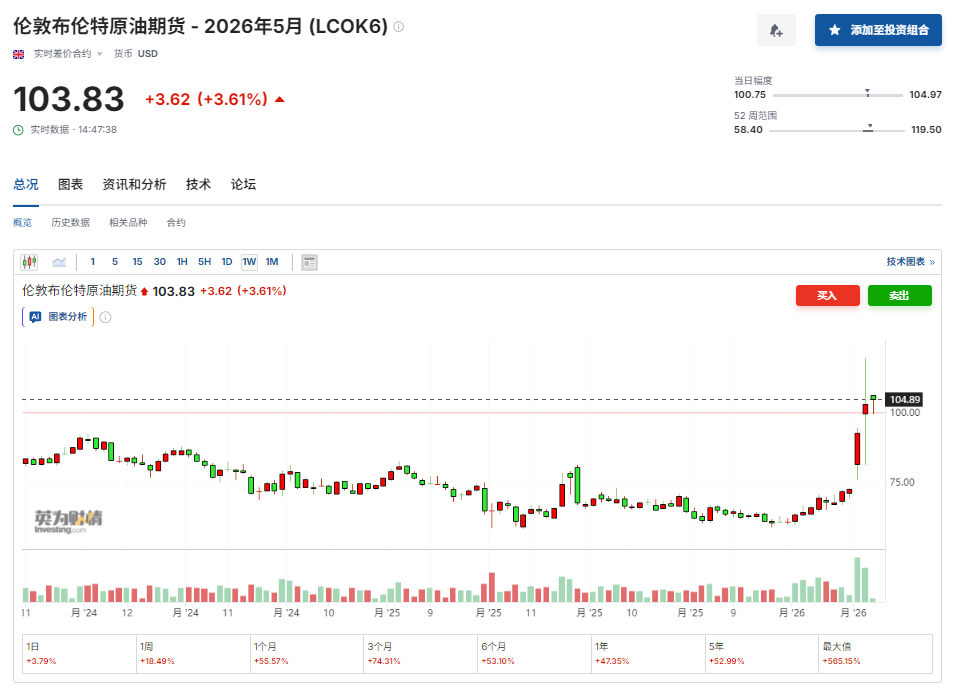967x690 pixels.
Task: Switch timeframe to 1D
Action: pyautogui.click(x=226, y=261)
